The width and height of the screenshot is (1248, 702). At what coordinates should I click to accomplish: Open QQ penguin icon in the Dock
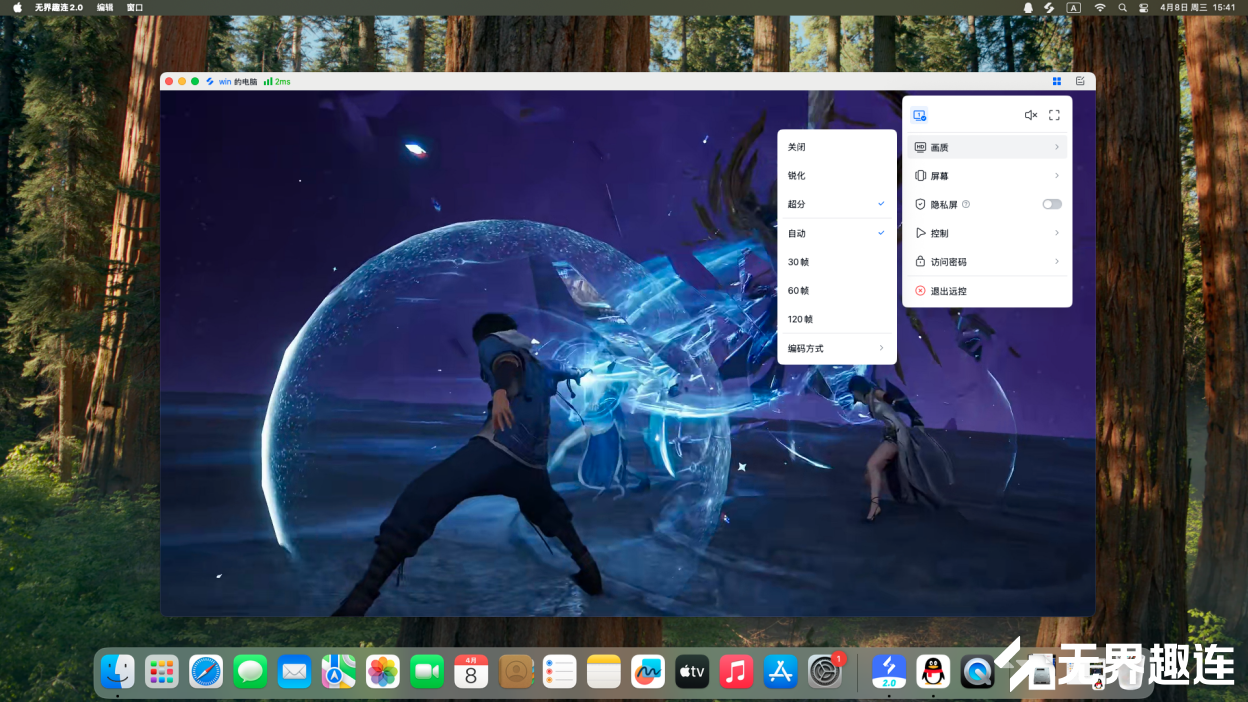click(933, 671)
